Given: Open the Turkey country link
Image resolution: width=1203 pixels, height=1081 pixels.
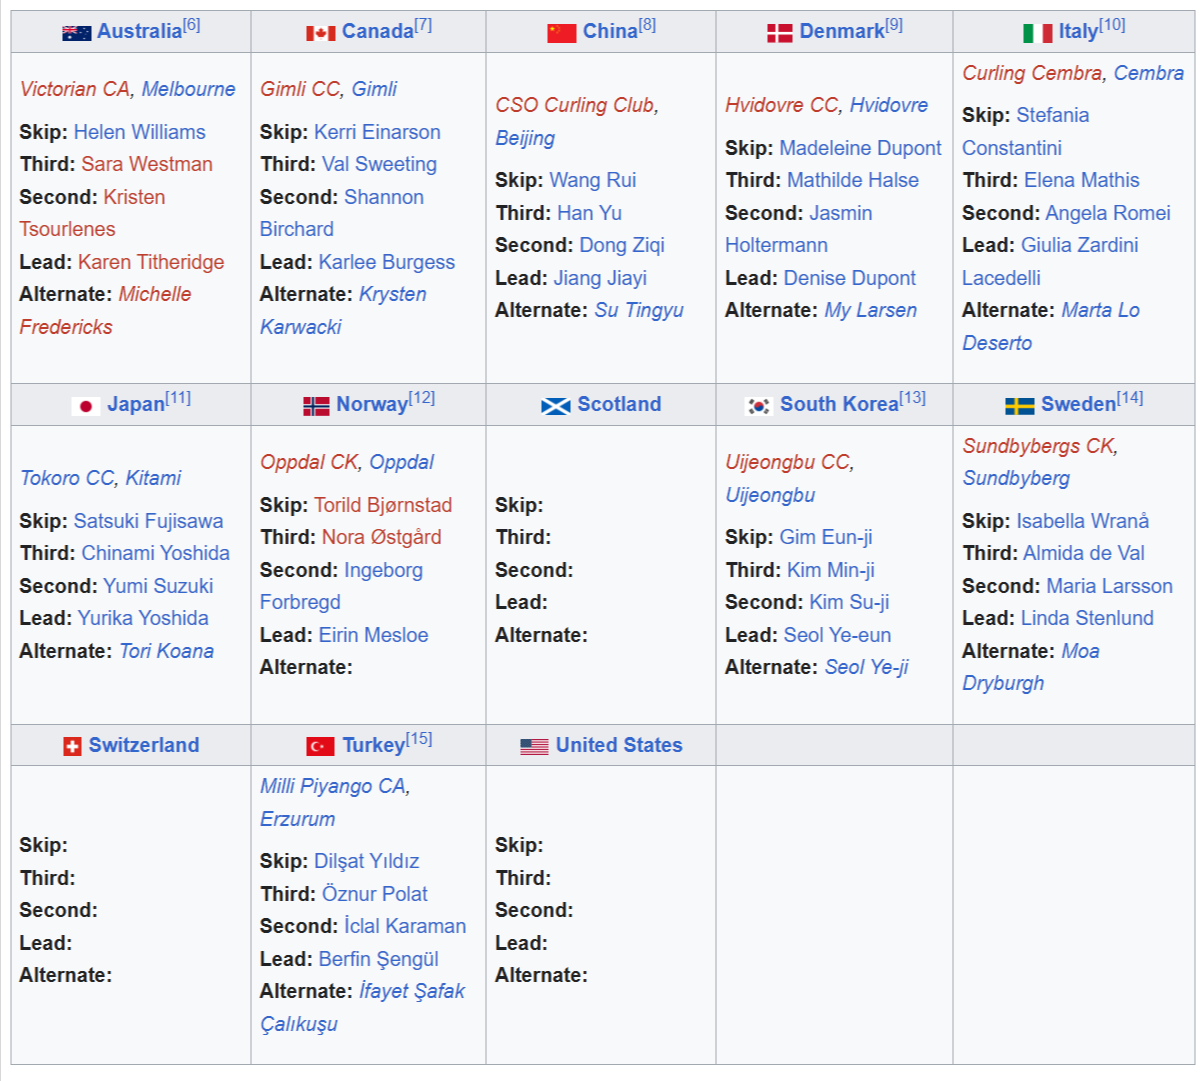Looking at the screenshot, I should (373, 746).
